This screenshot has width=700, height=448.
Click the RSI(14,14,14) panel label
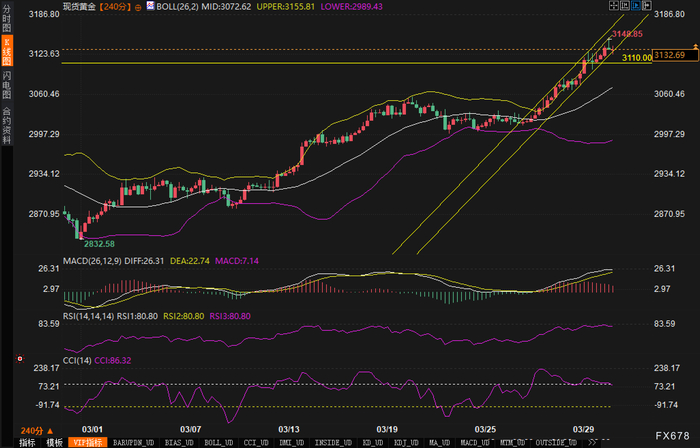(x=89, y=316)
